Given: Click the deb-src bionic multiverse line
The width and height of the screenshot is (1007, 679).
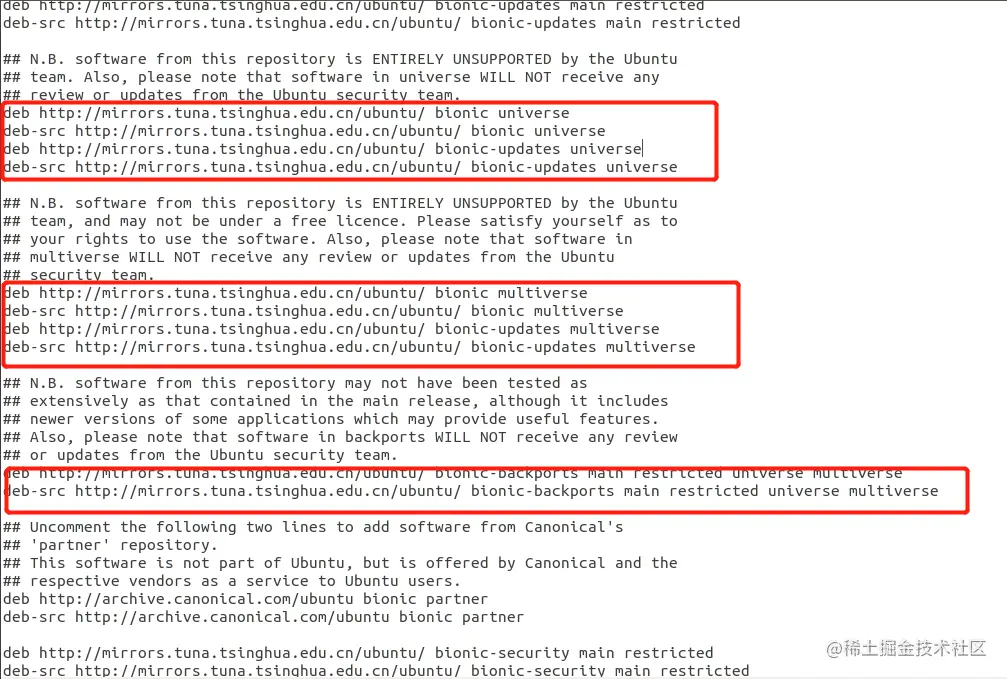Looking at the screenshot, I should pos(313,311).
